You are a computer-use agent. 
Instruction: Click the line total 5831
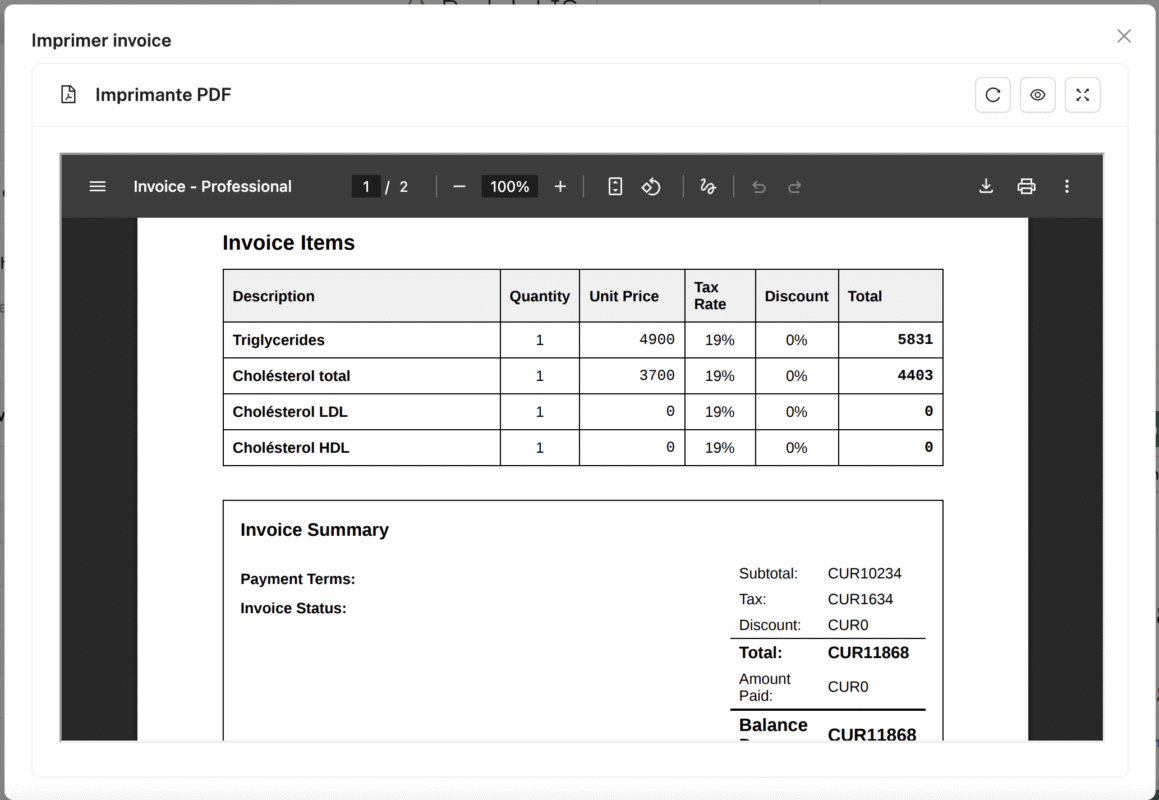click(915, 339)
